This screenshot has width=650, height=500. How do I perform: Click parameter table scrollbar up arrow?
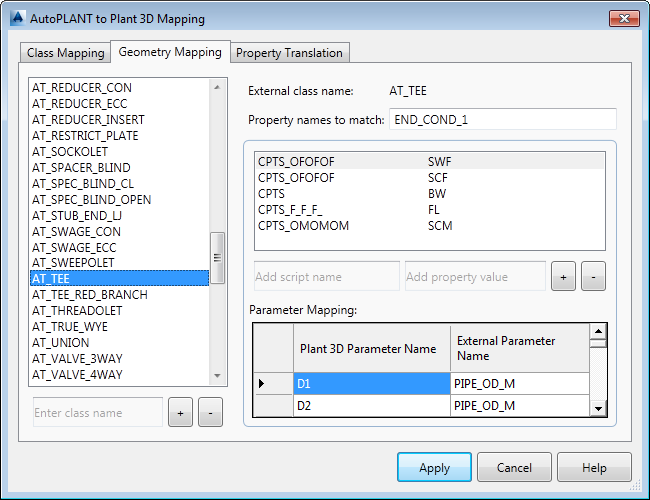pyautogui.click(x=598, y=331)
